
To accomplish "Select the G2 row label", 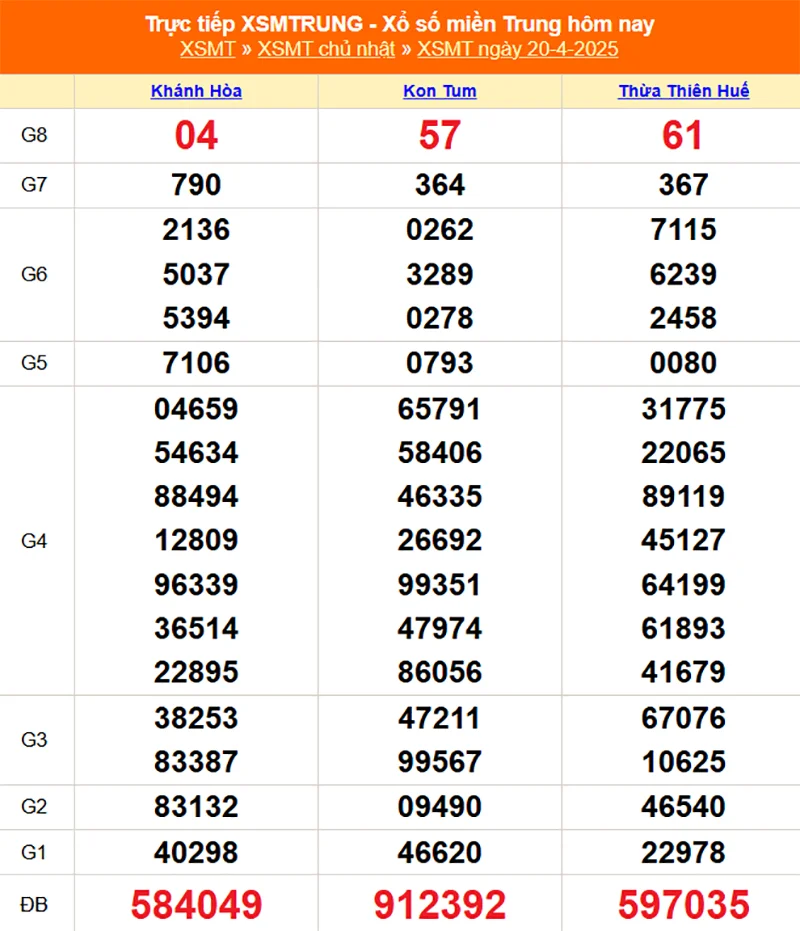I will point(34,807).
